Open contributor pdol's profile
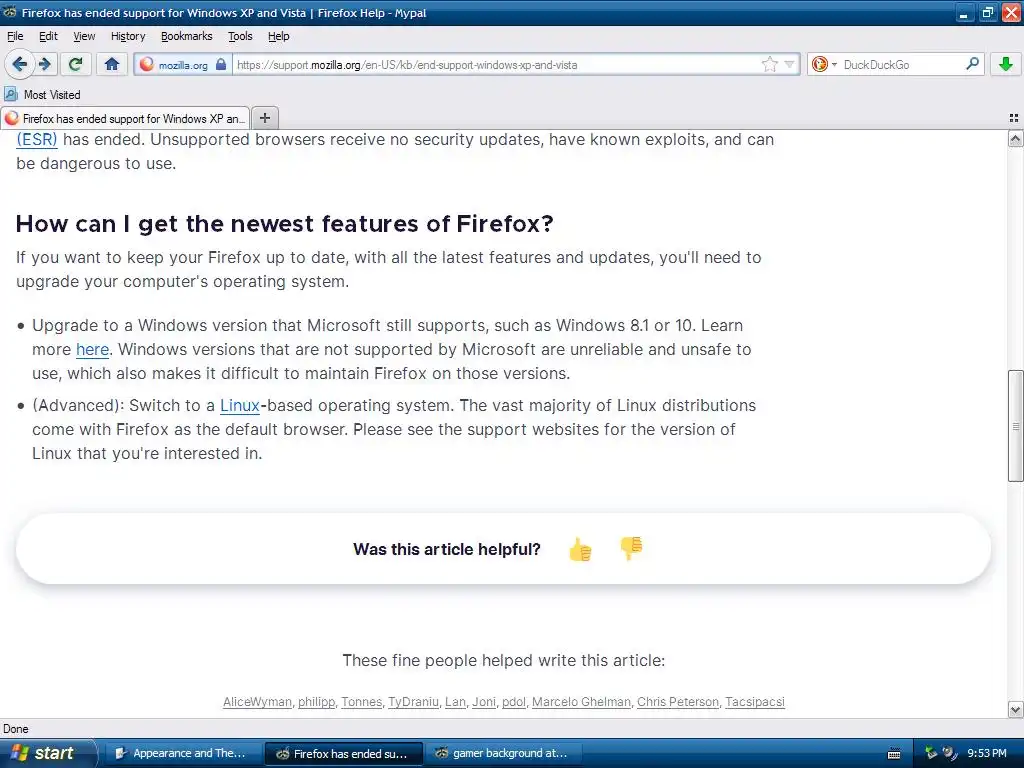Image resolution: width=1024 pixels, height=768 pixels. [514, 702]
